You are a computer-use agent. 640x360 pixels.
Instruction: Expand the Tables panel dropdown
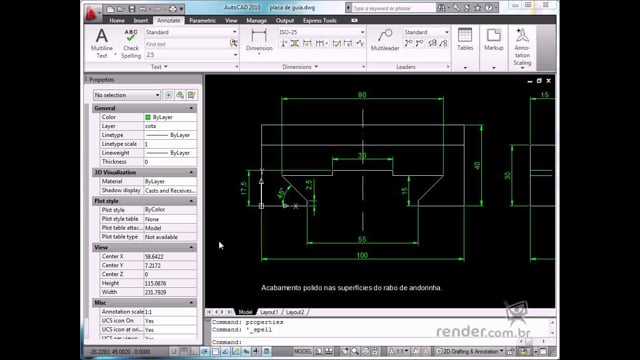pos(465,68)
